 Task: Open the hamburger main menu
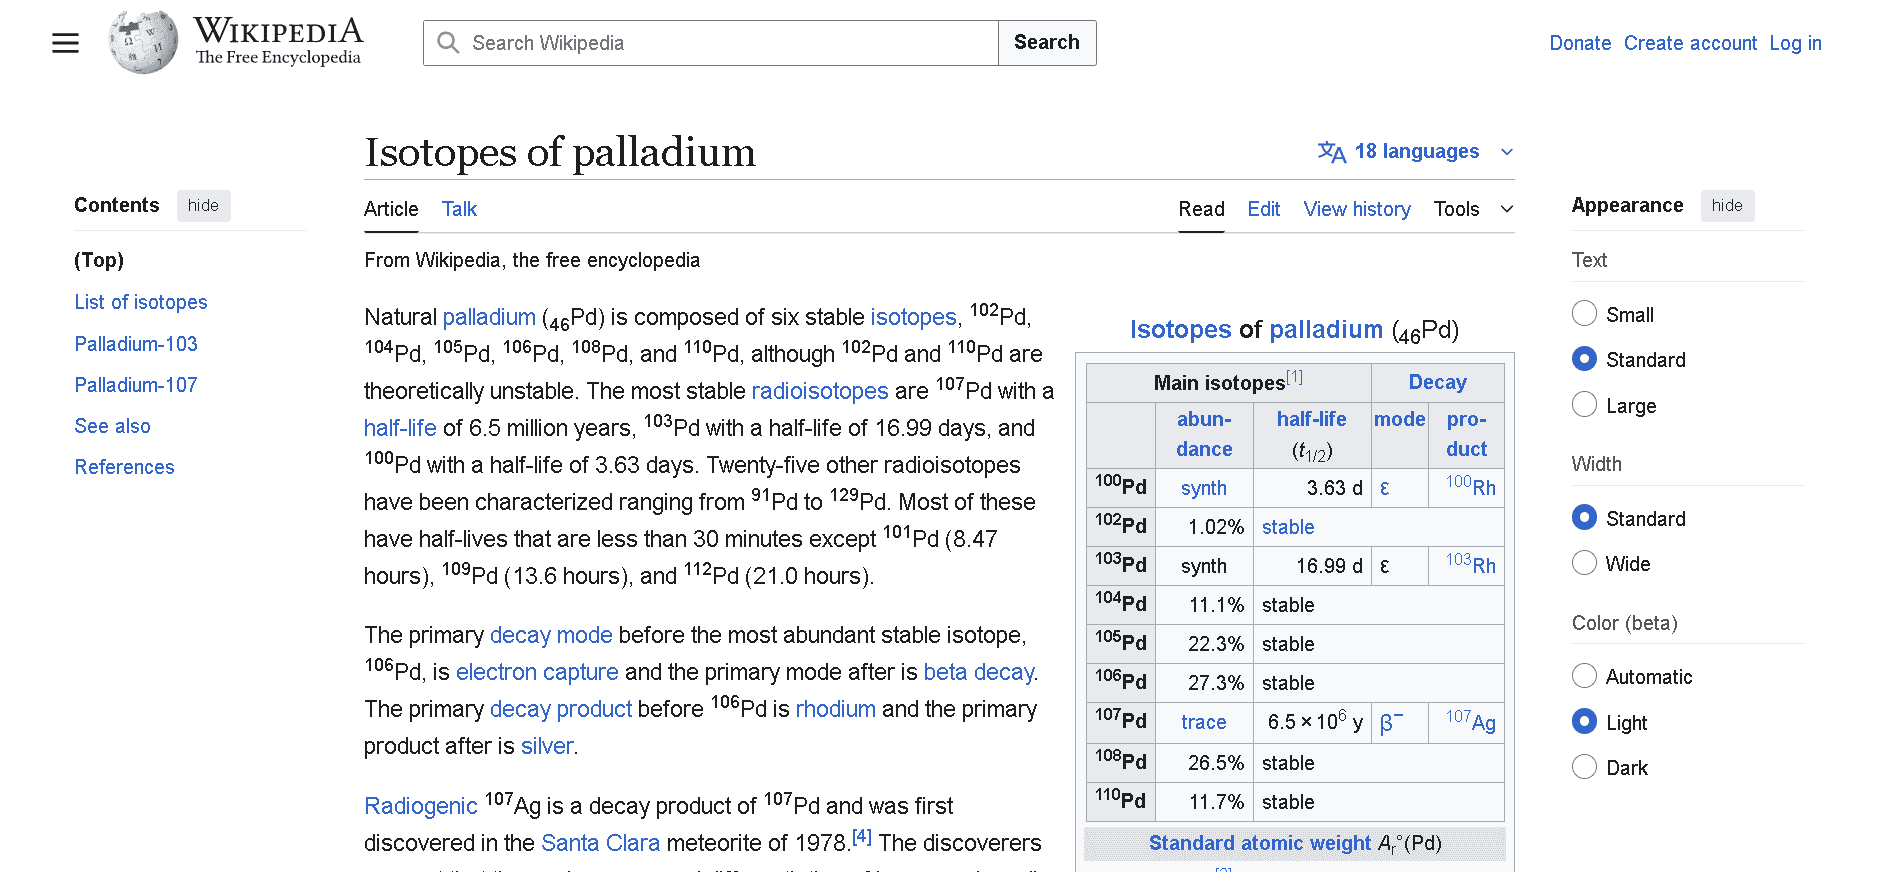click(x=65, y=43)
